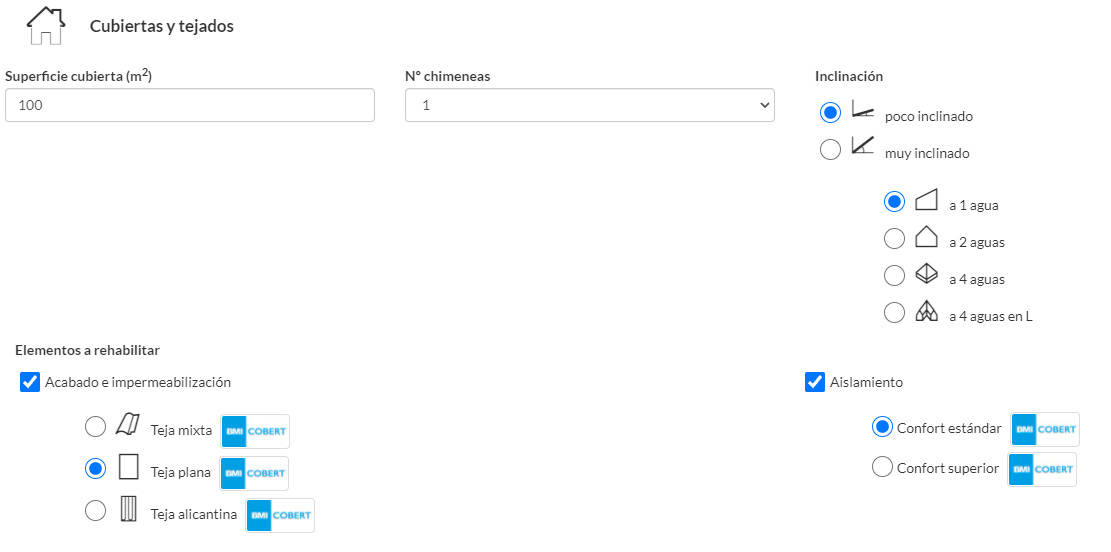Click the Teja alicantina tile icon
The width and height of the screenshot is (1111, 552).
coord(127,509)
